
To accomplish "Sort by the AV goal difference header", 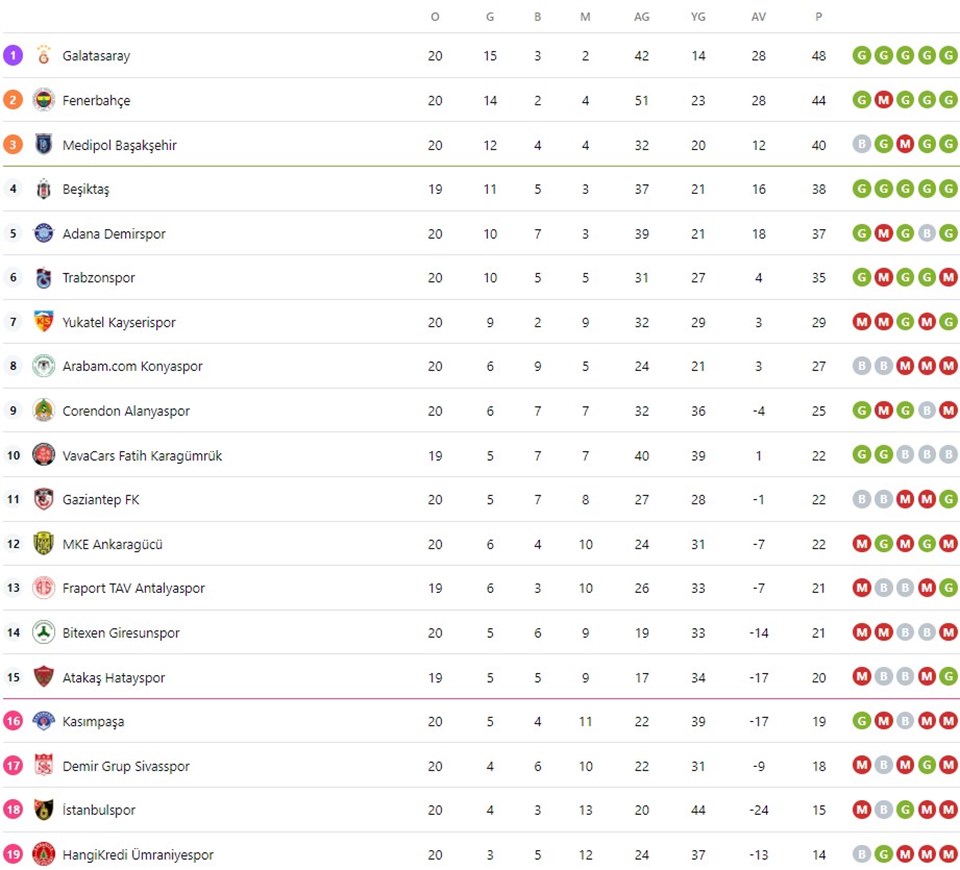I will point(759,17).
